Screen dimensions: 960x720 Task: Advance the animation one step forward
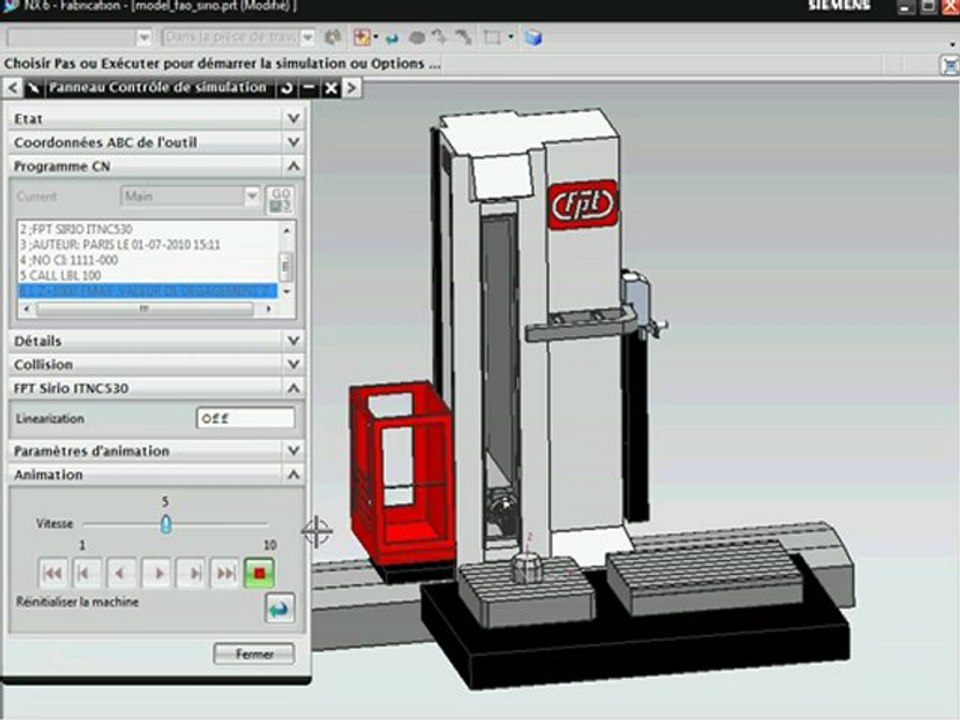pyautogui.click(x=190, y=573)
